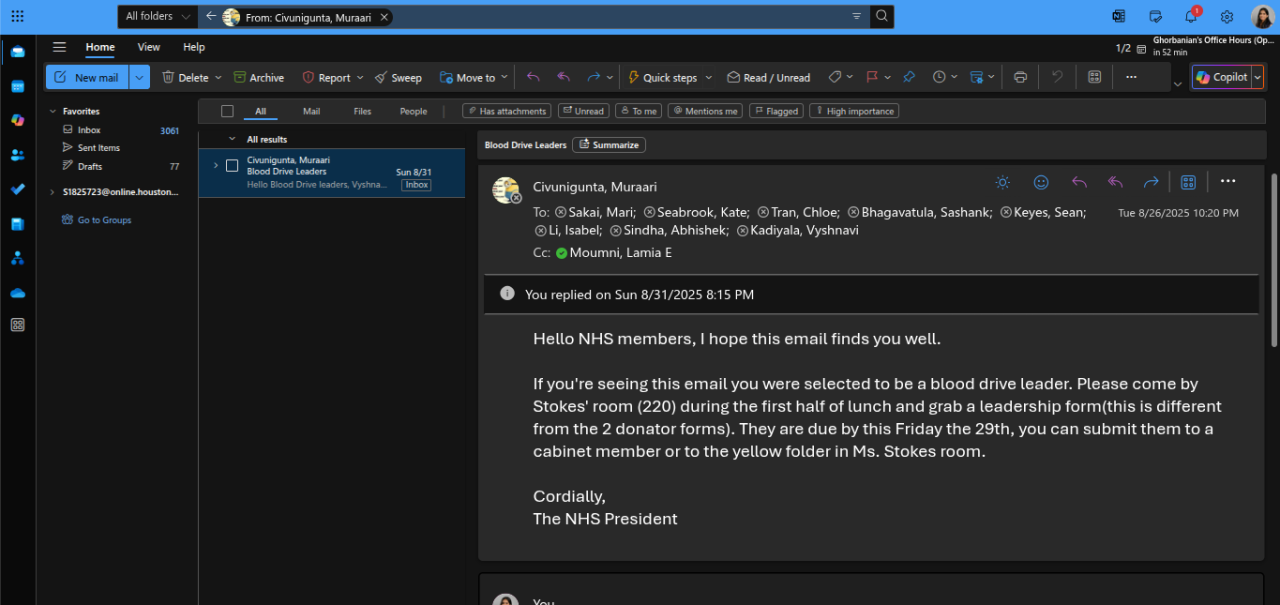Print the message using the printer icon
Image resolution: width=1280 pixels, height=605 pixels.
coord(1020,77)
